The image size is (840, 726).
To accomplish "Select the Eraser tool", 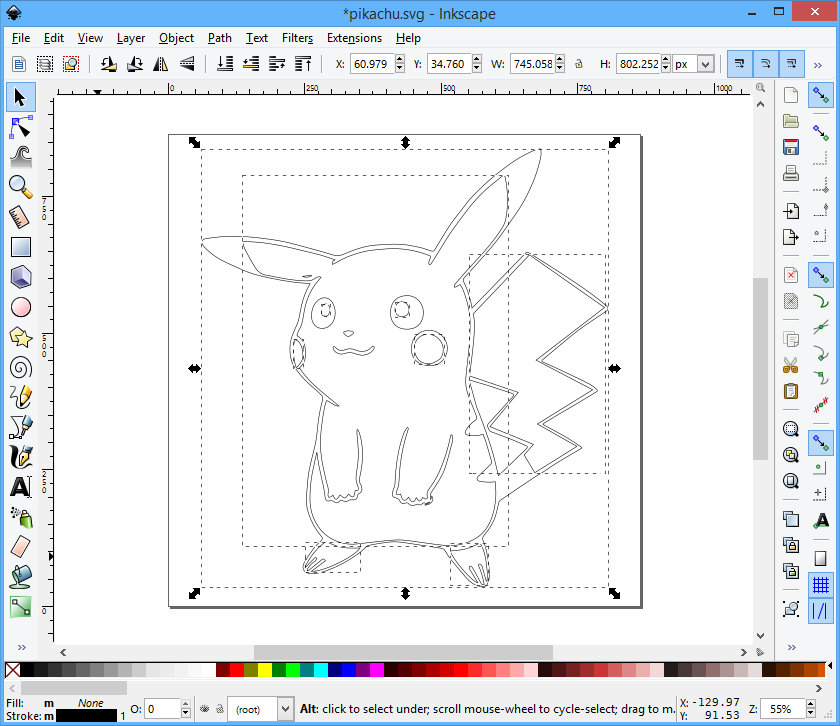I will tap(21, 547).
